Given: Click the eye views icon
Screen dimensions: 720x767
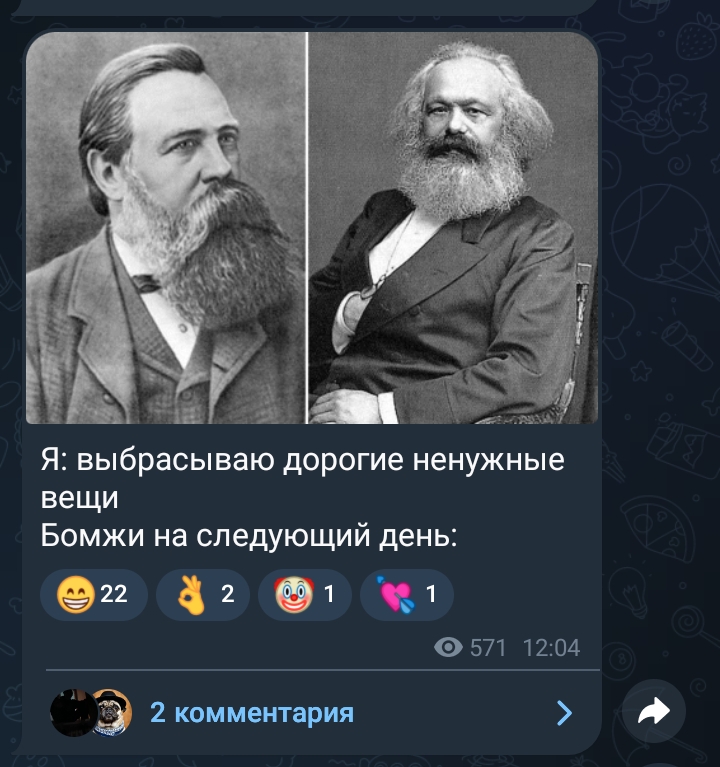Looking at the screenshot, I should [448, 648].
